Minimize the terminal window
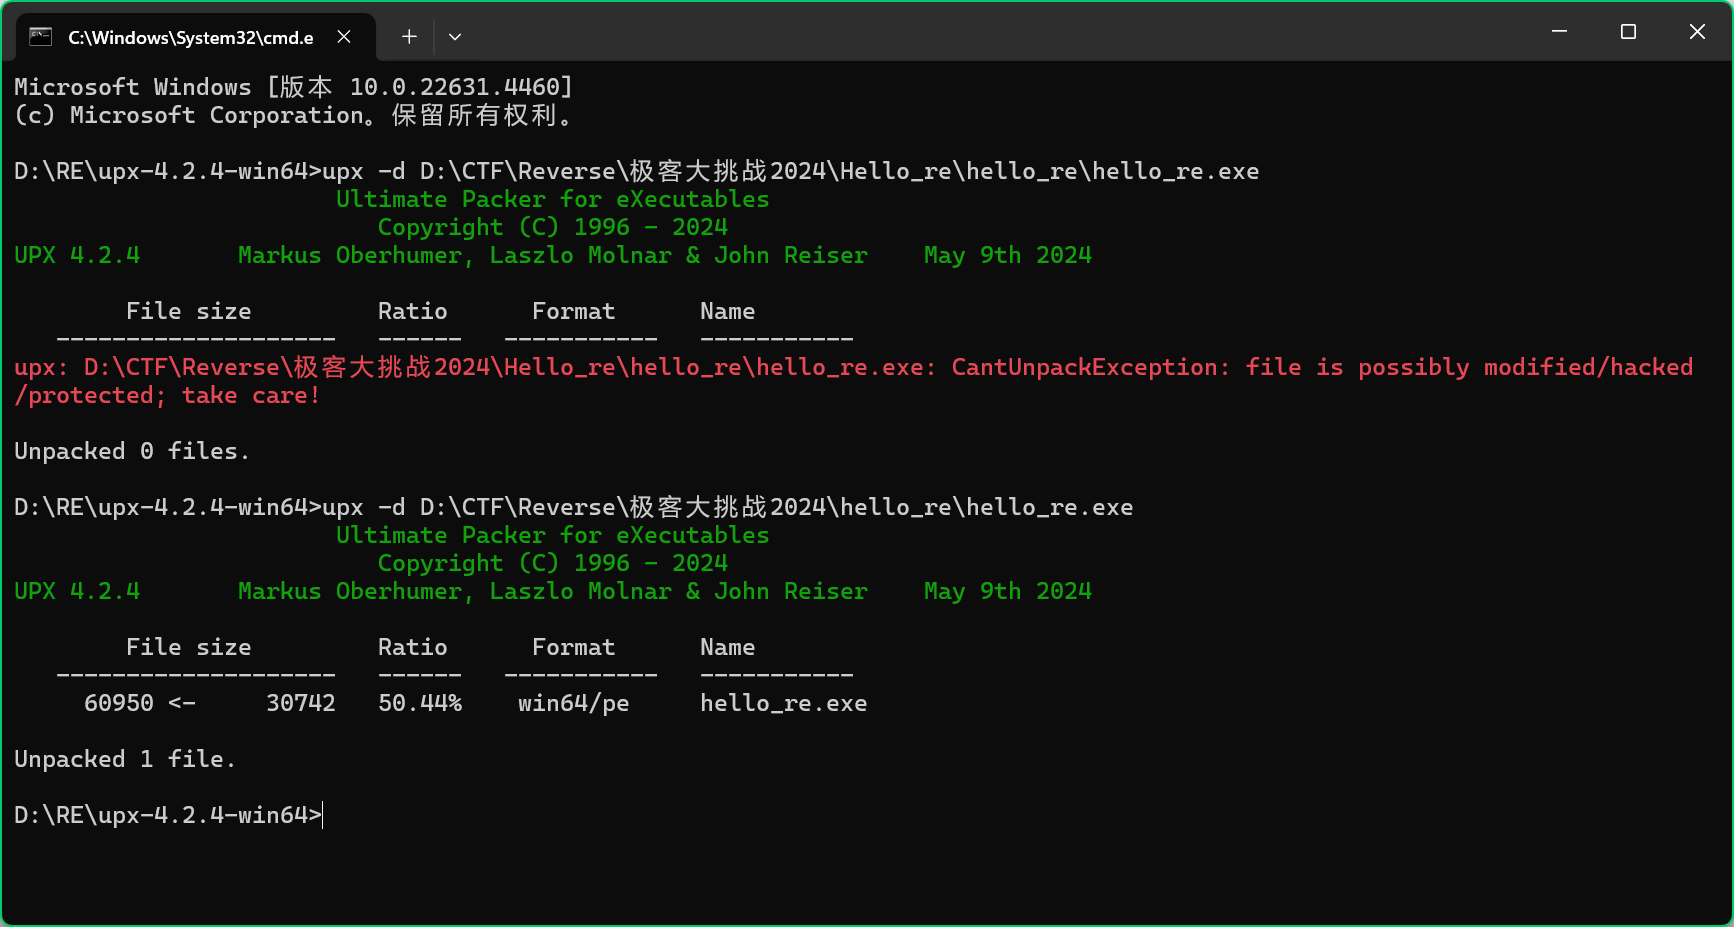The width and height of the screenshot is (1734, 927). [x=1559, y=32]
